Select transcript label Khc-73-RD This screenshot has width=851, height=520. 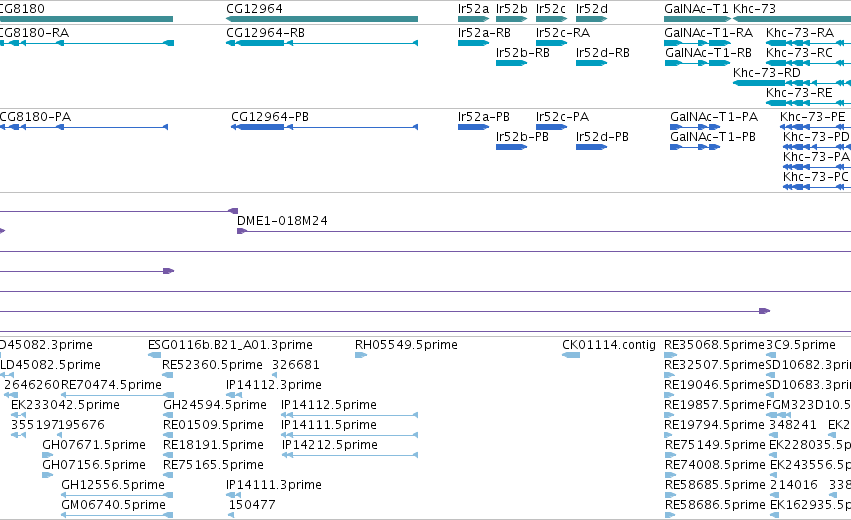[767, 73]
